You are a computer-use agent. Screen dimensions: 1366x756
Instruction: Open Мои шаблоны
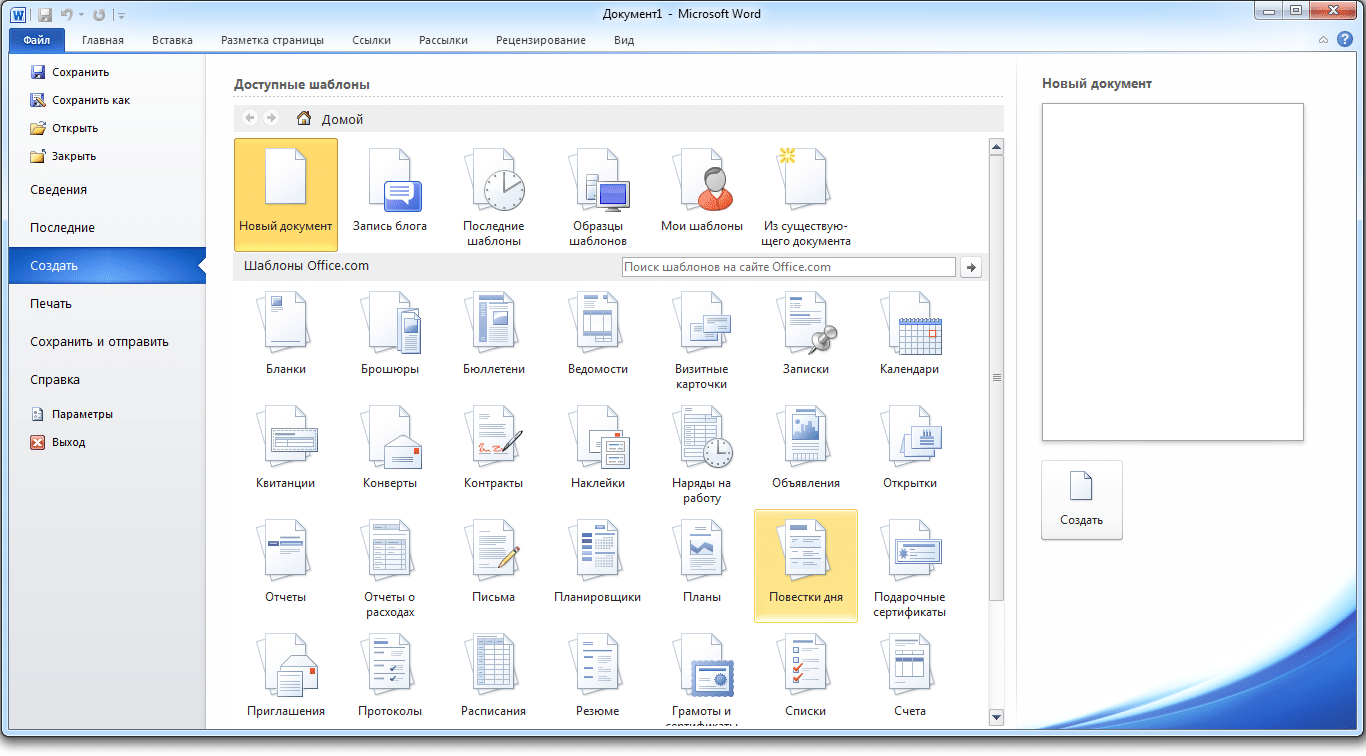tap(702, 194)
